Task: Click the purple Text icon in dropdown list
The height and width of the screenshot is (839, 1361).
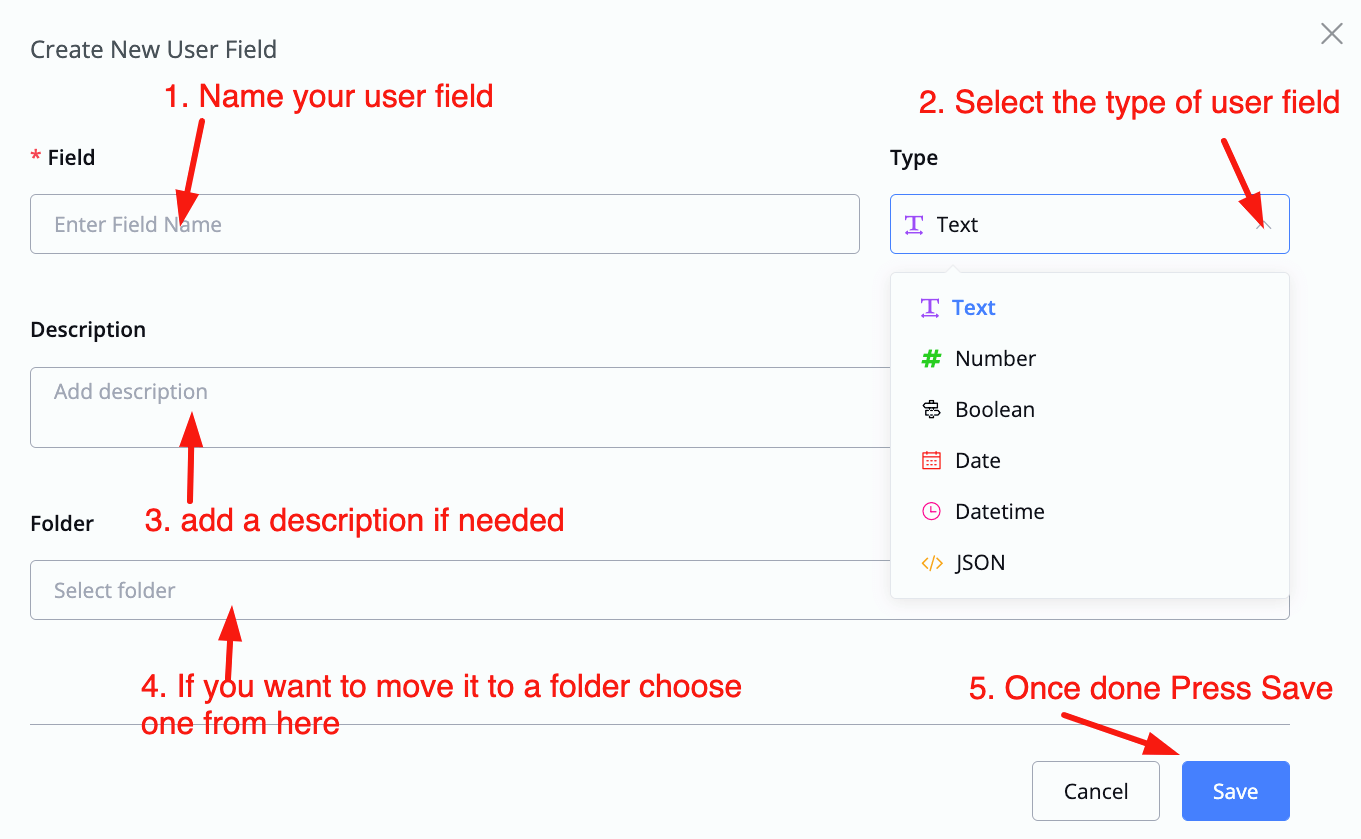Action: pos(930,308)
